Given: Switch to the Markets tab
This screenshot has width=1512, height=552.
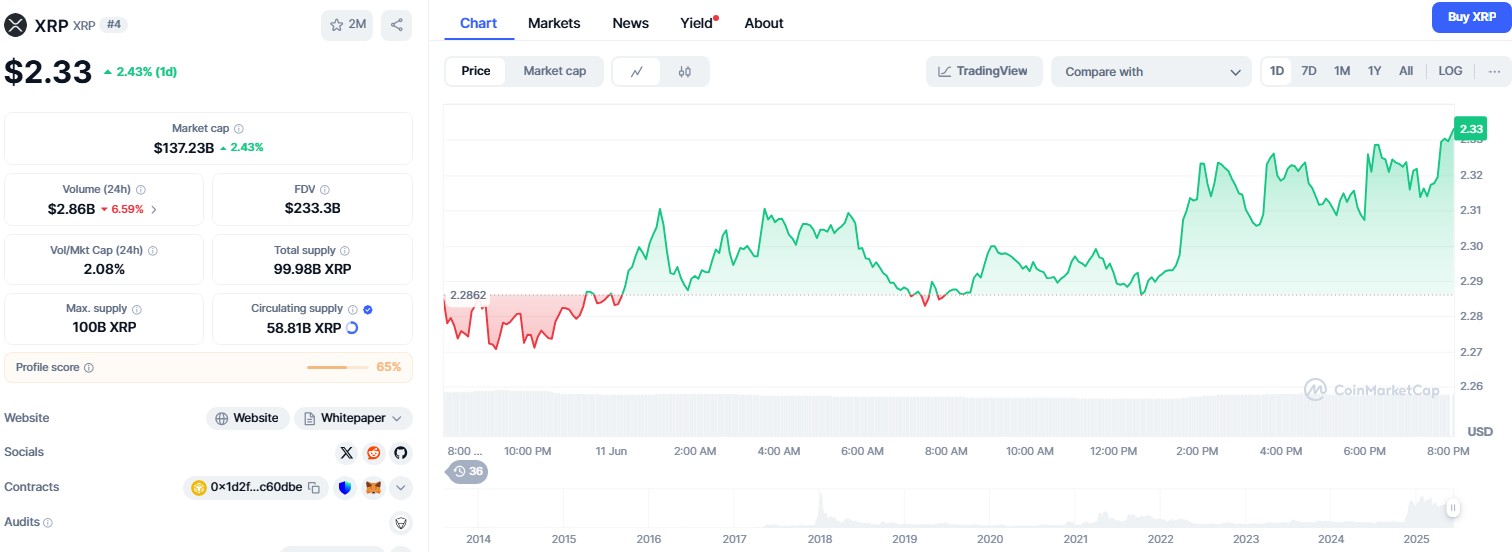Looking at the screenshot, I should pos(554,23).
